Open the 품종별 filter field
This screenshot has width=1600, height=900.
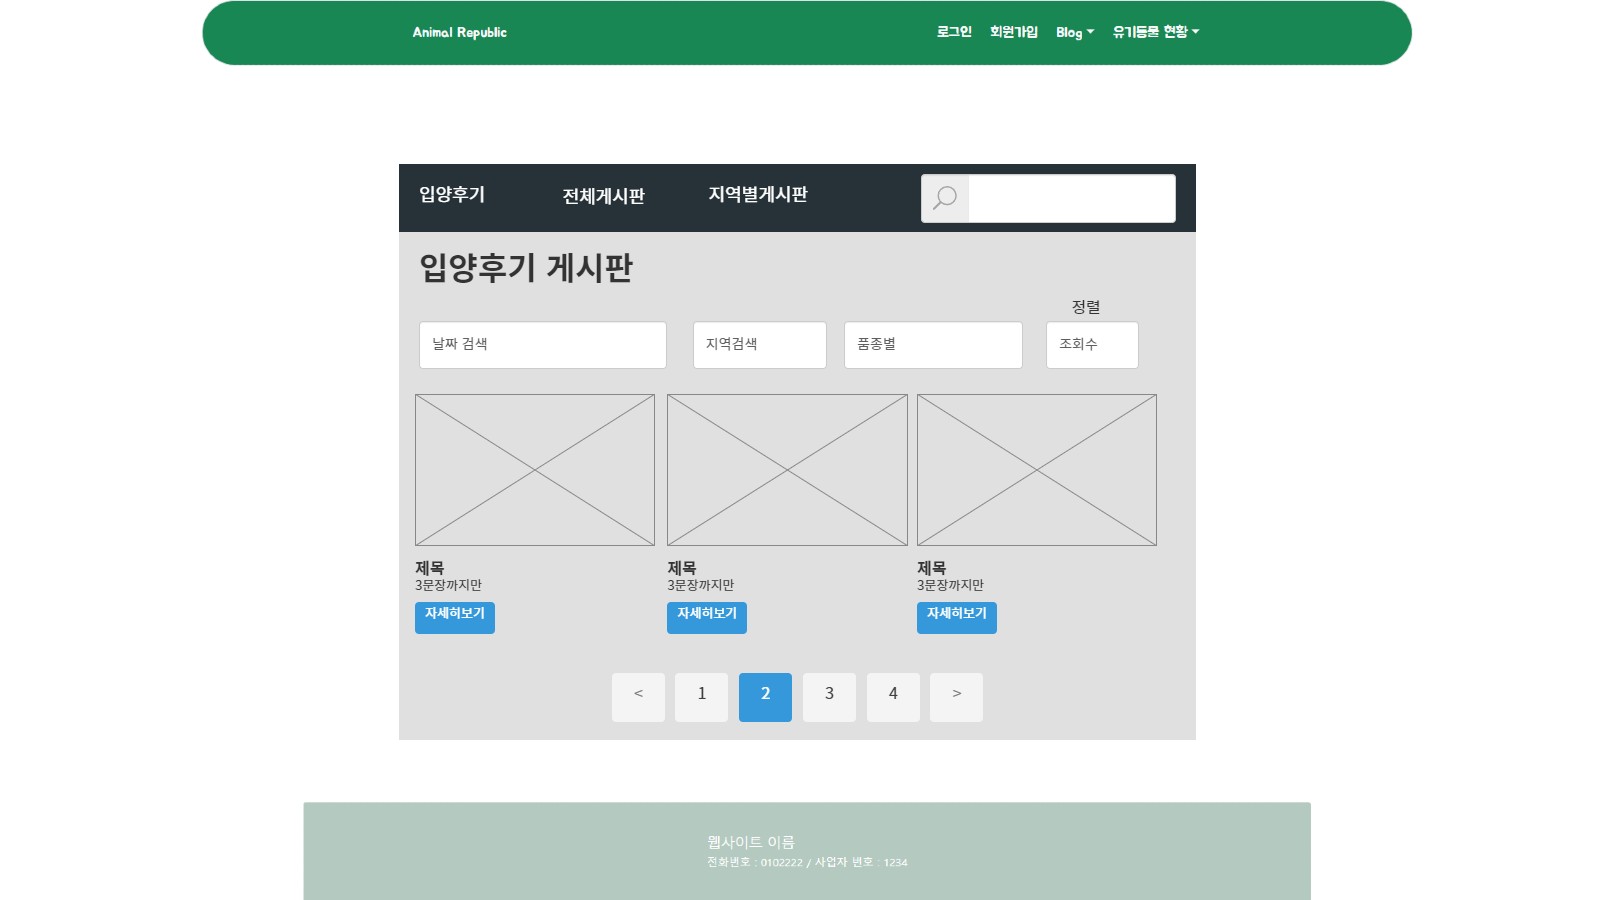(932, 345)
